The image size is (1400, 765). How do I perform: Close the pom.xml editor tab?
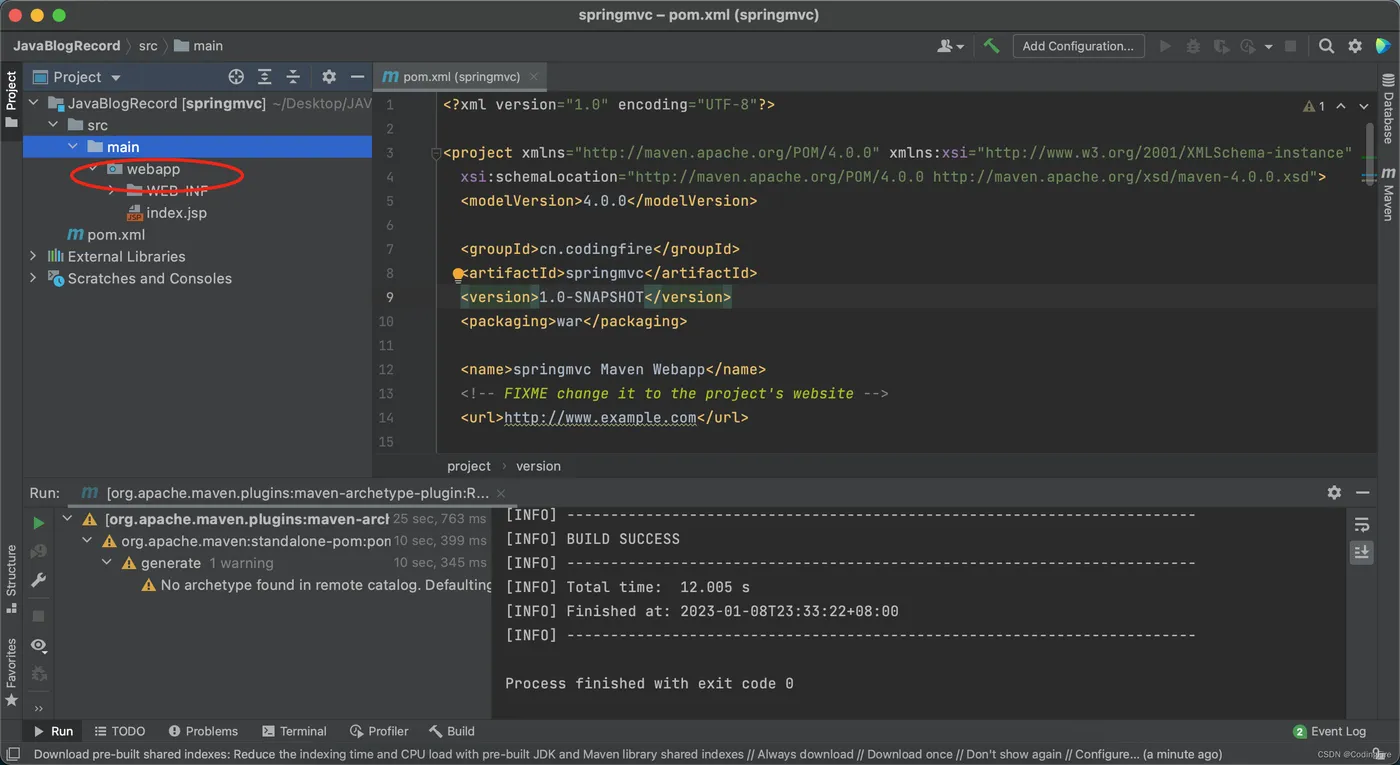click(534, 76)
